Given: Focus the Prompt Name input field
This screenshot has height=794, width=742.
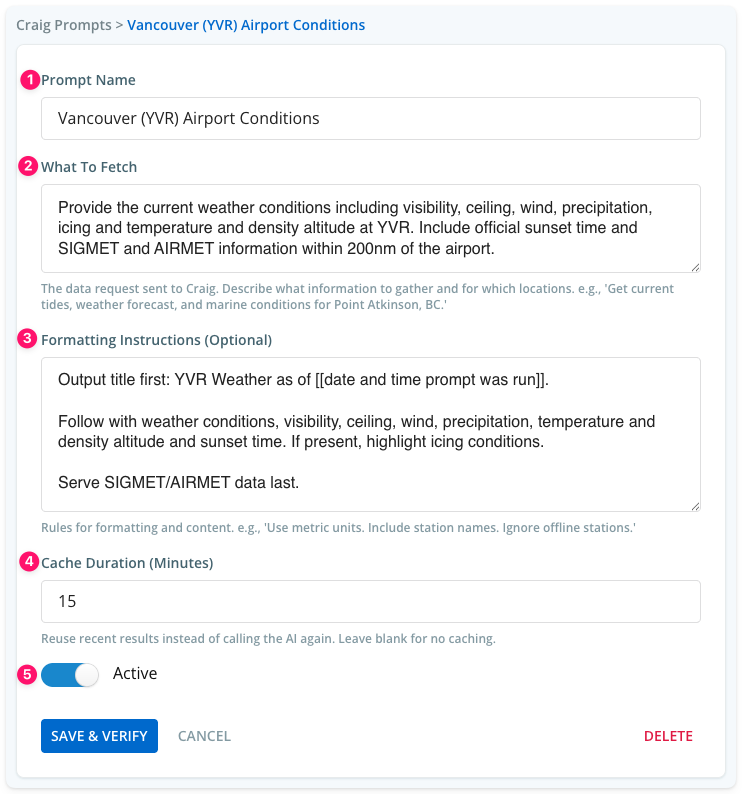Looking at the screenshot, I should (371, 118).
